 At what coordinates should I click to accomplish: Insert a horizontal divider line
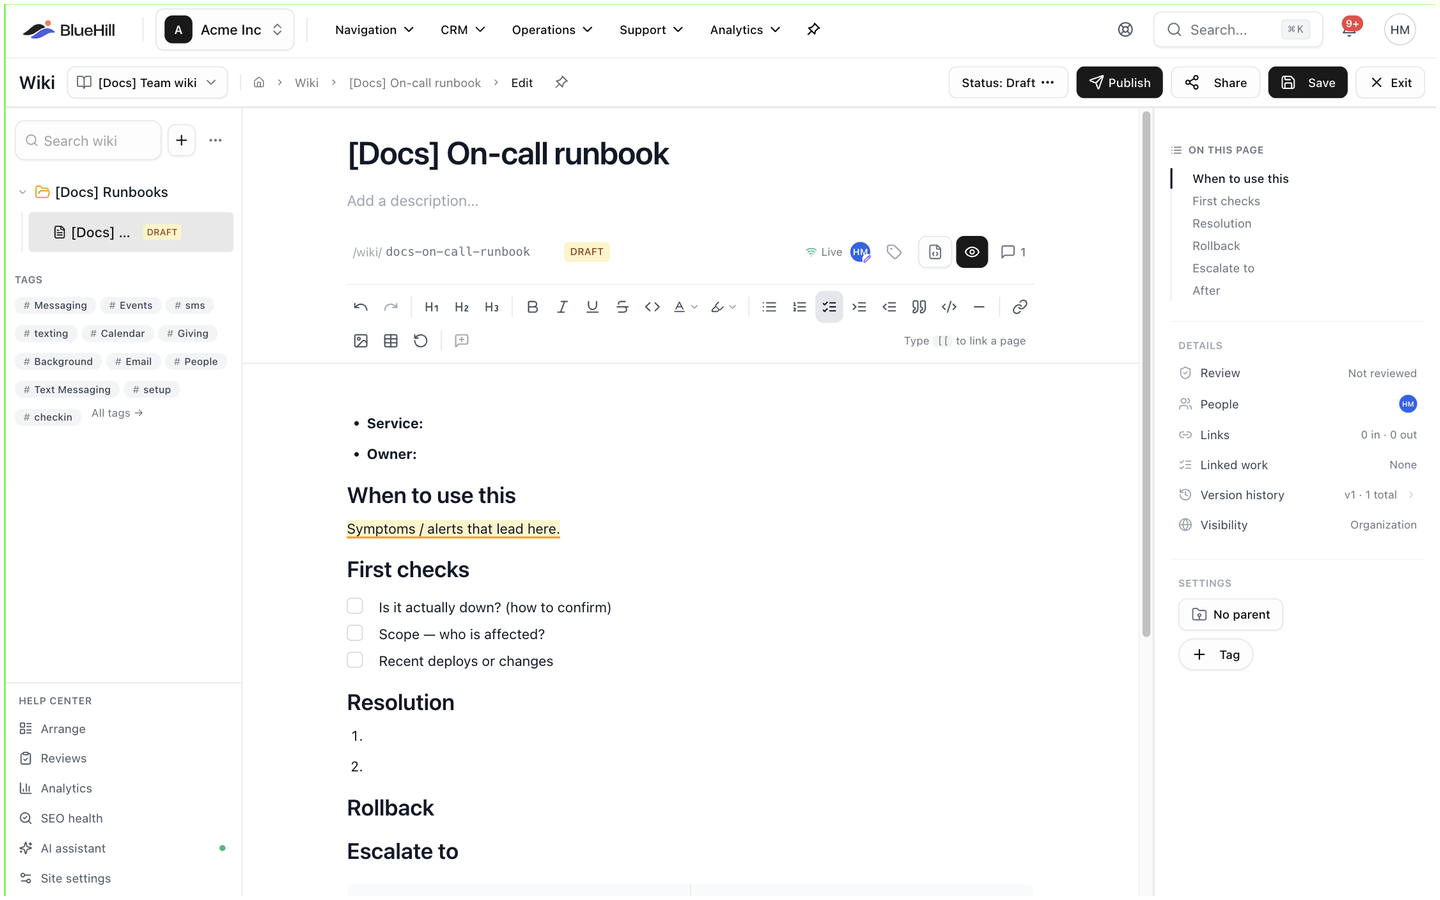979,307
